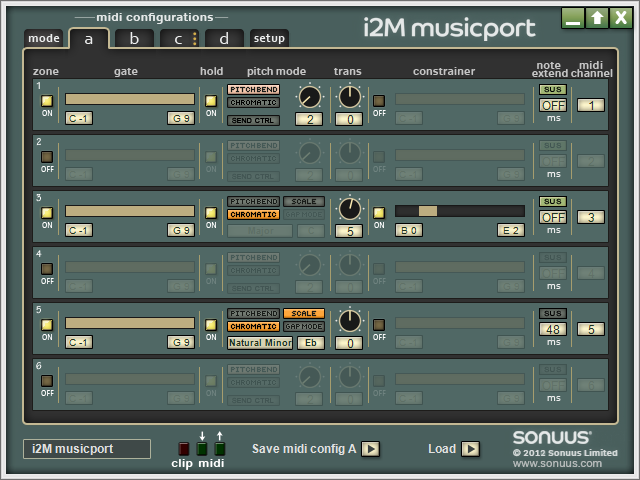
Task: Enable zone 2 with its OFF switch
Action: coord(47,157)
